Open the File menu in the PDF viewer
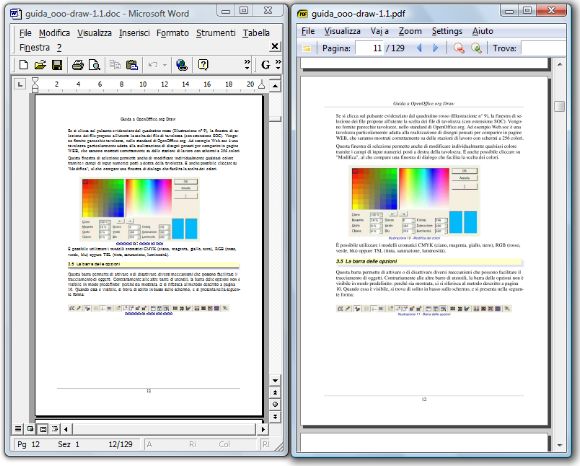The image size is (580, 466). coord(308,31)
